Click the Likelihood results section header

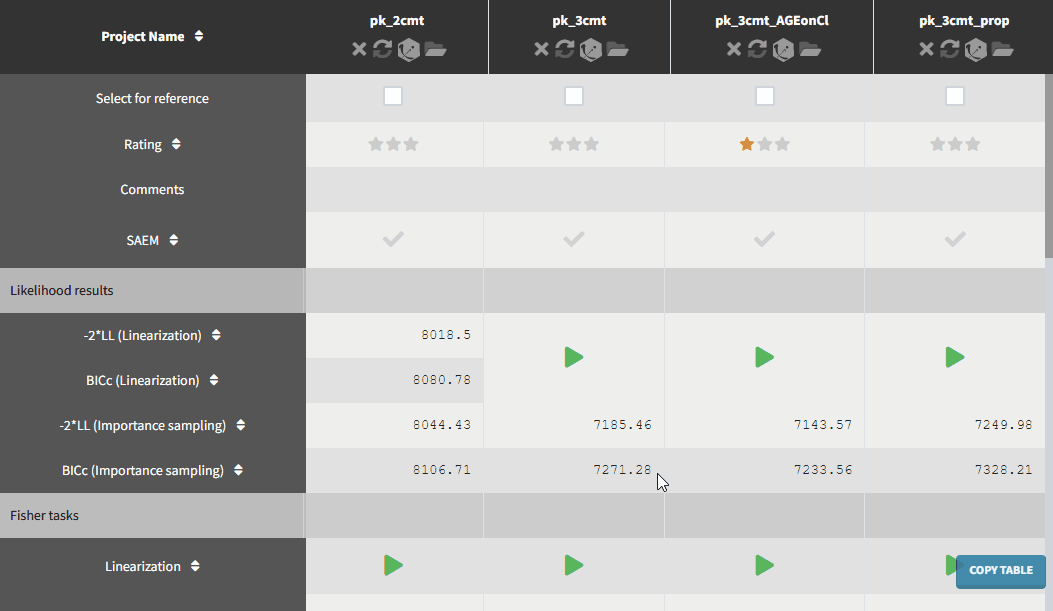coord(62,291)
